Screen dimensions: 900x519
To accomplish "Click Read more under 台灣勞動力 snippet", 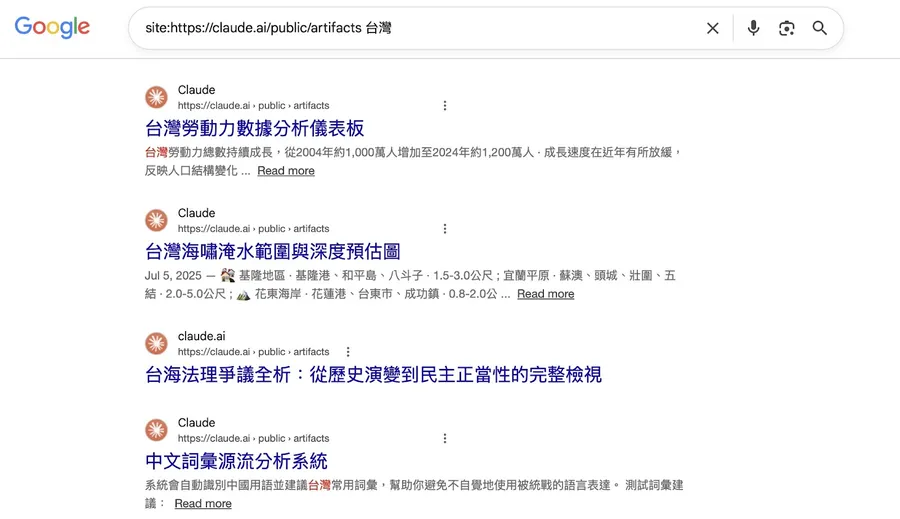I will [x=286, y=171].
